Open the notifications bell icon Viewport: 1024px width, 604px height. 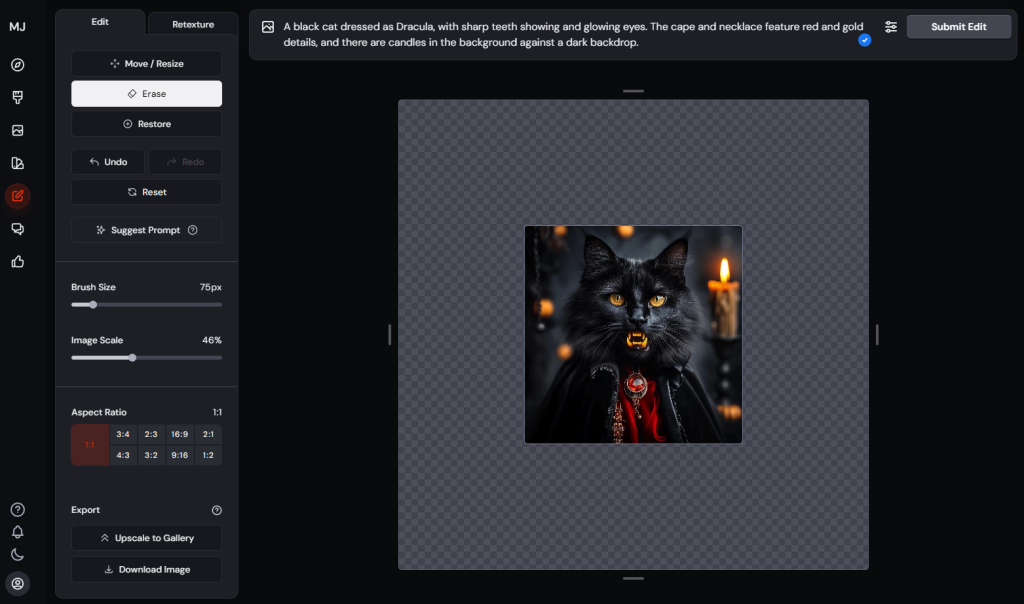[17, 532]
